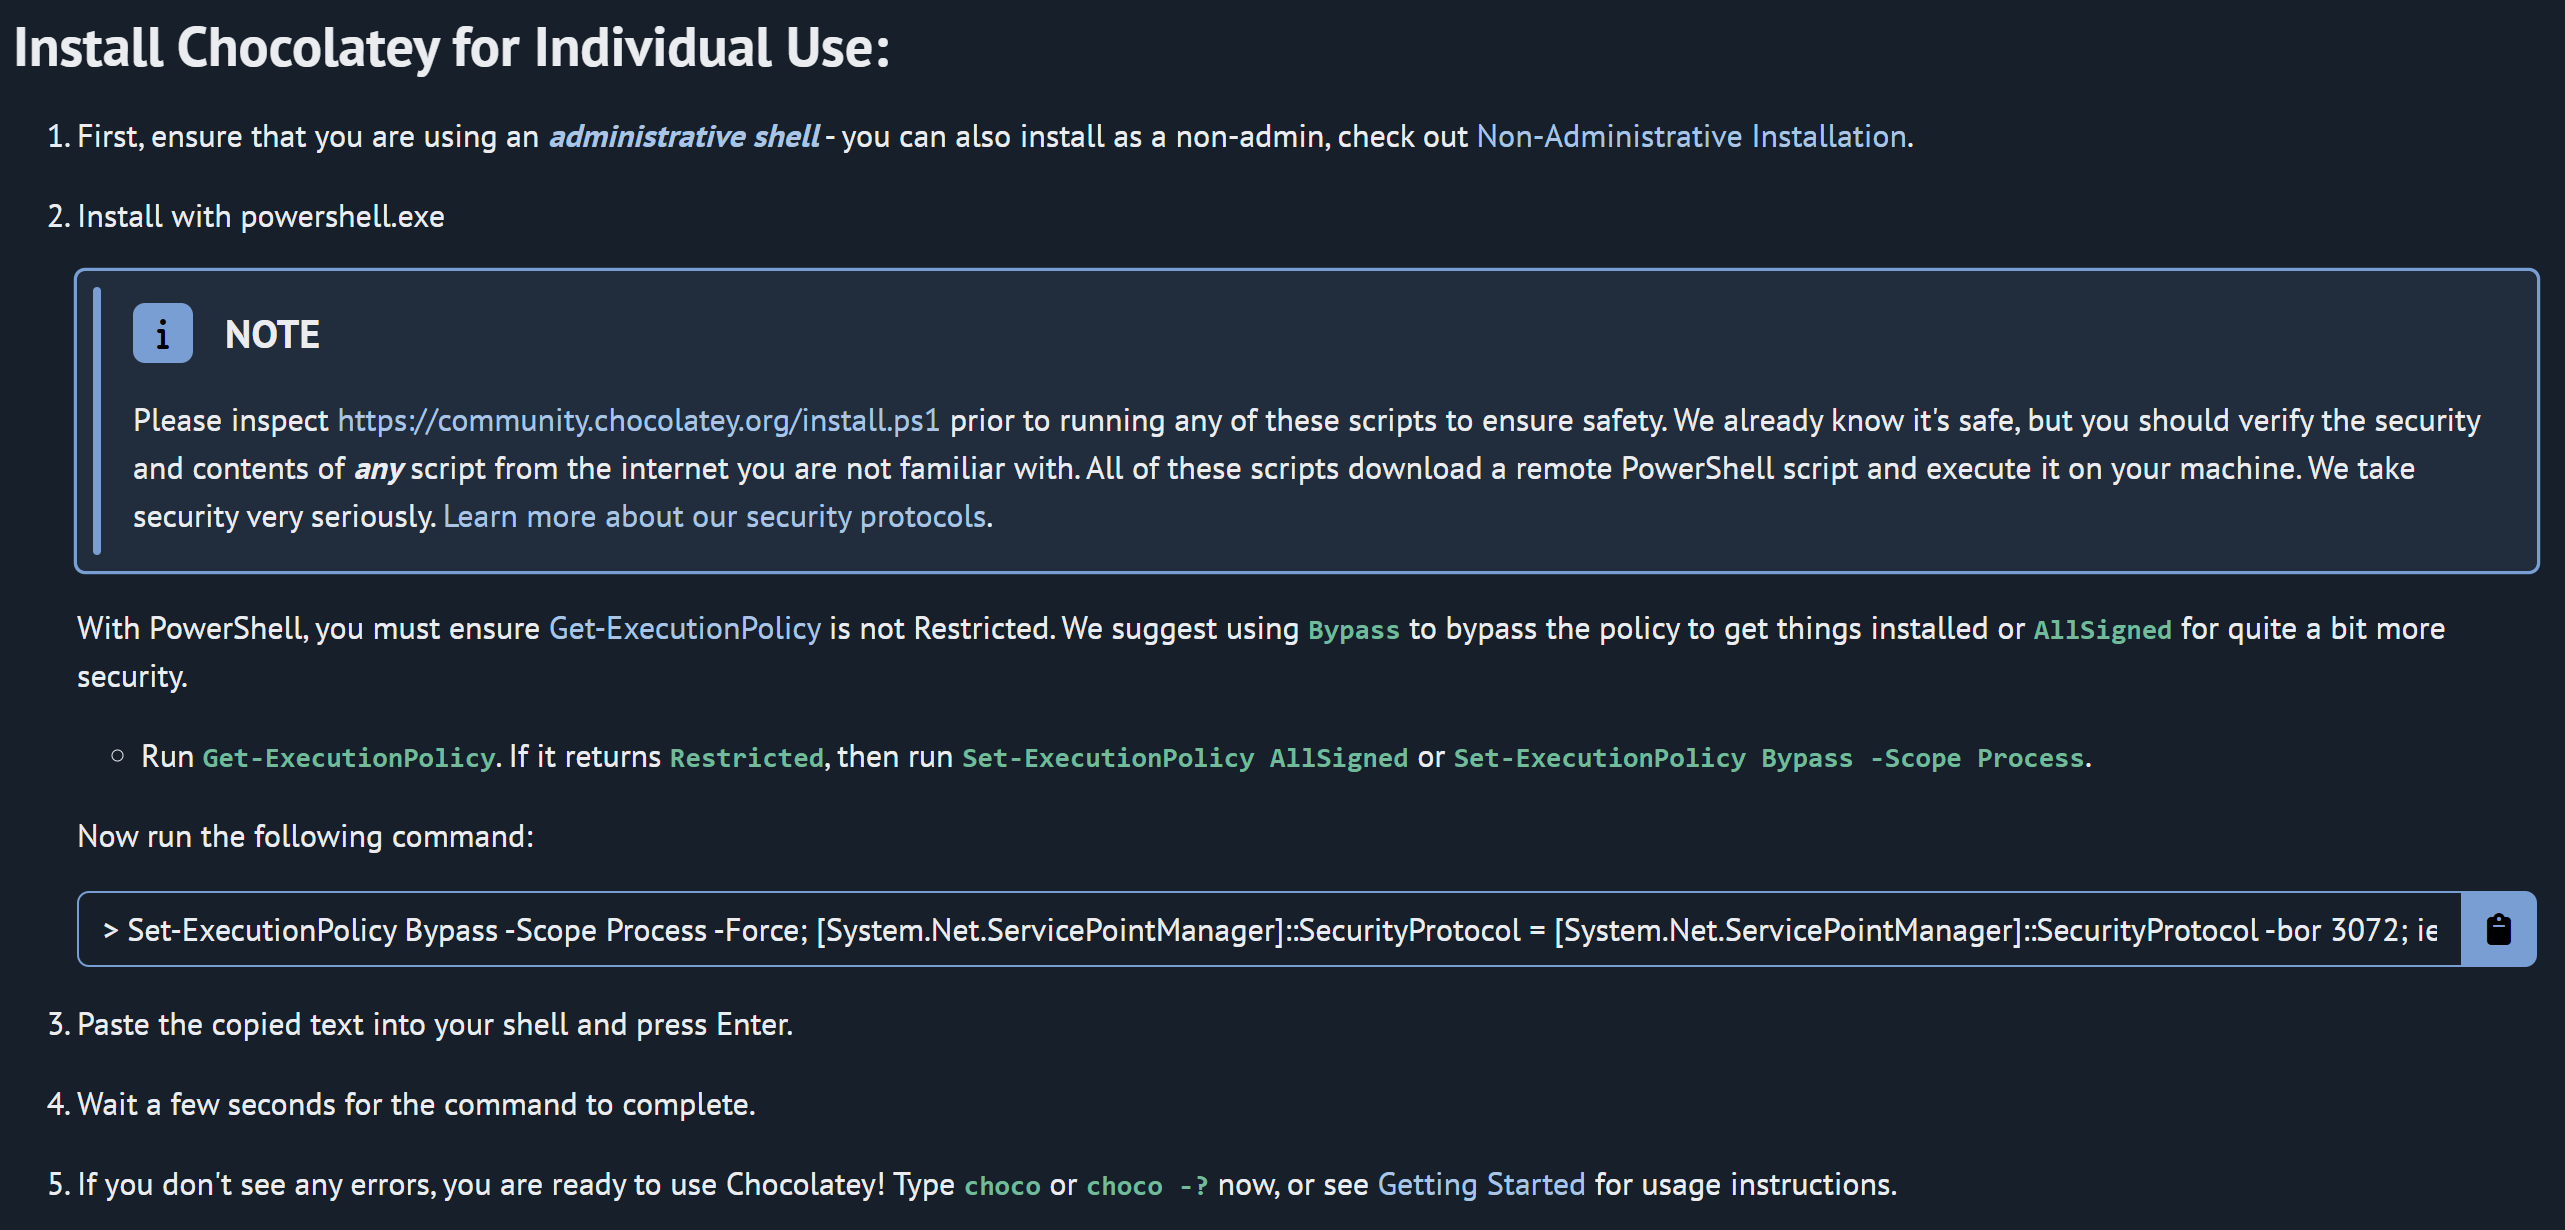Open the Getting Started link
The width and height of the screenshot is (2565, 1230).
[x=1480, y=1184]
